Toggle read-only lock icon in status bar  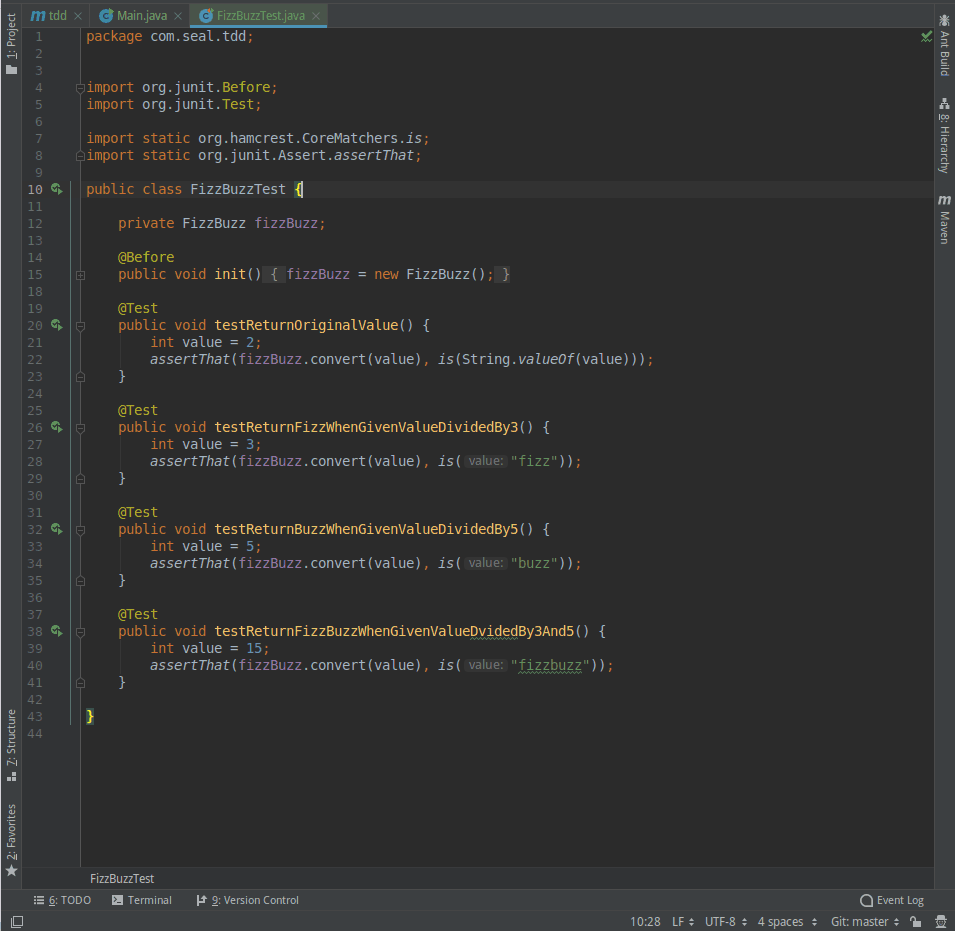[915, 922]
